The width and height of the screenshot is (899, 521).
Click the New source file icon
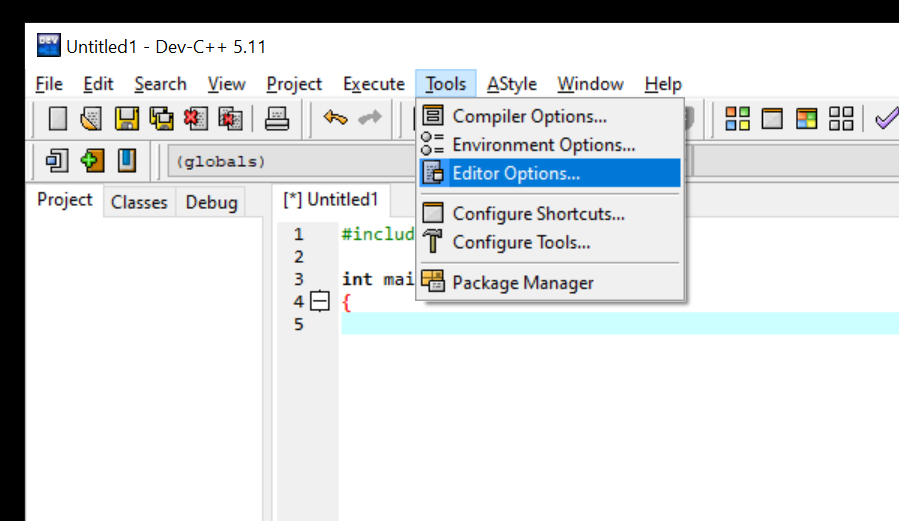click(x=57, y=119)
